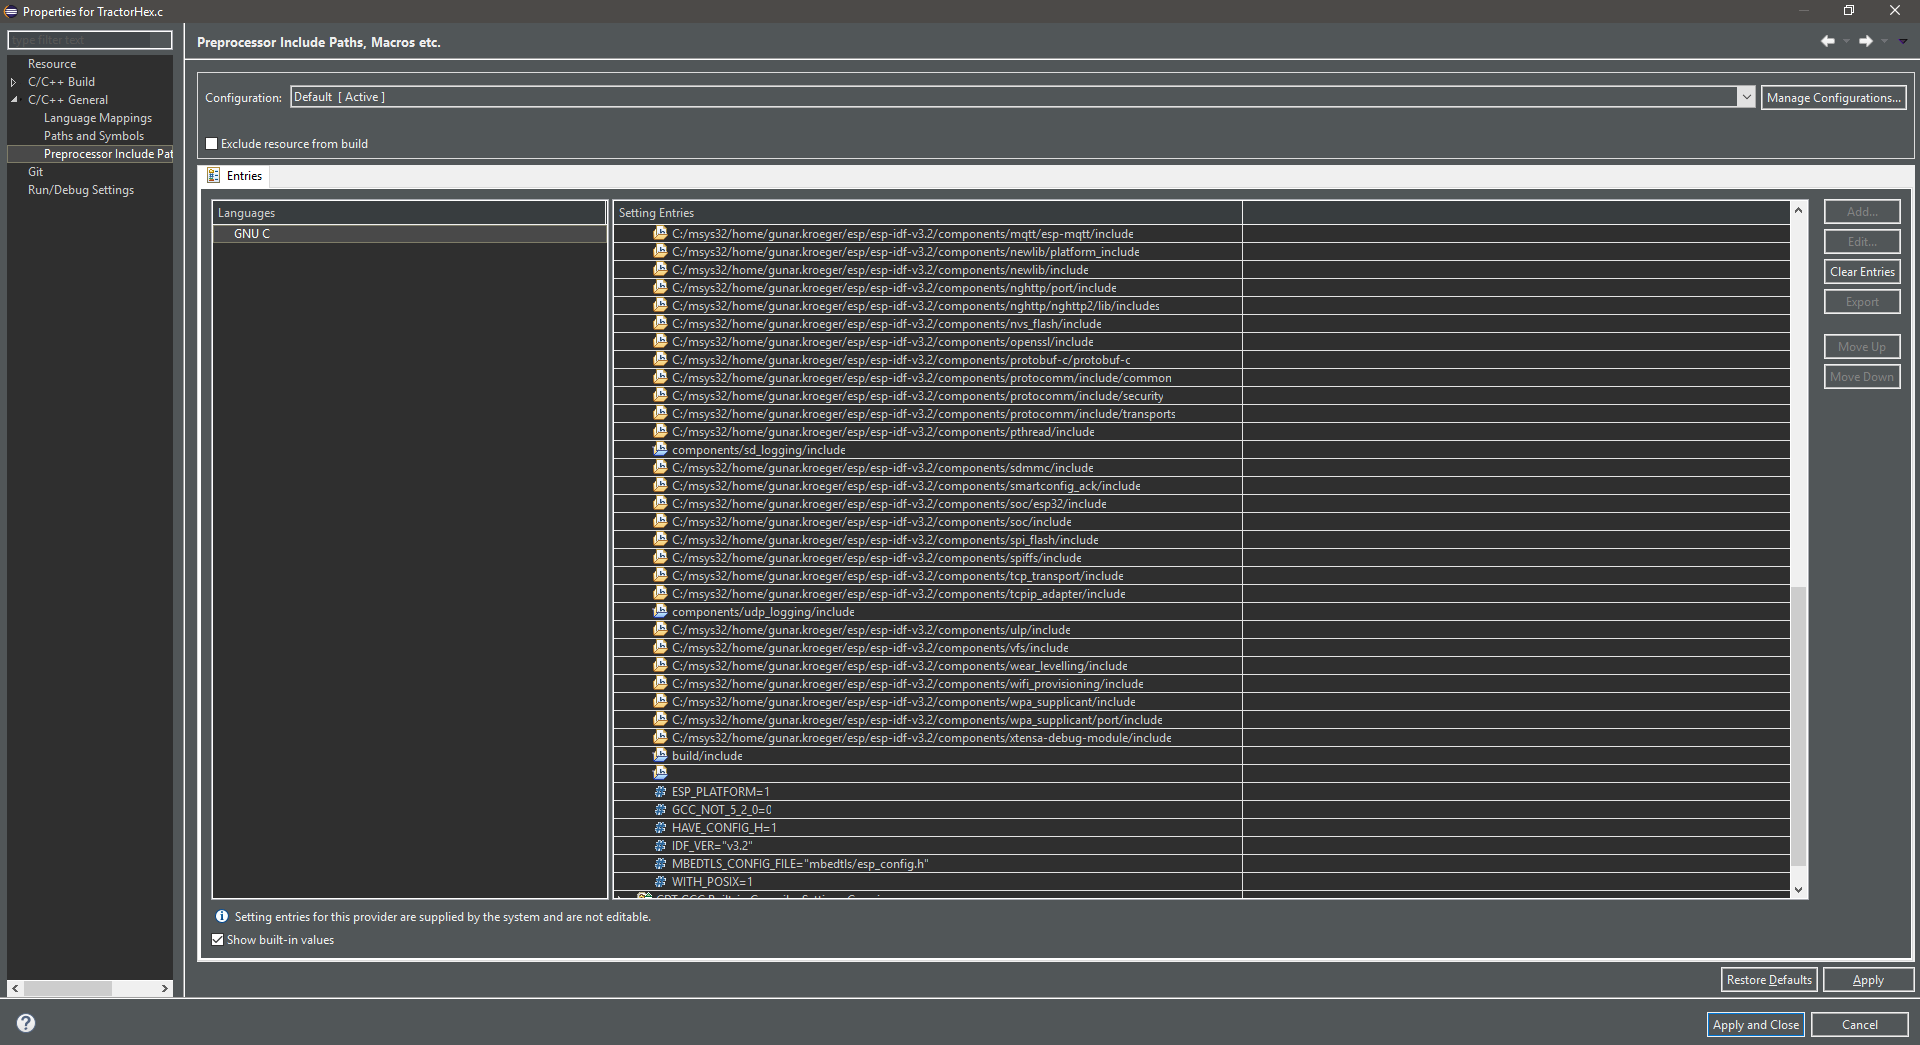Select Paths and Symbols page
This screenshot has height=1045, width=1920.
pos(94,136)
